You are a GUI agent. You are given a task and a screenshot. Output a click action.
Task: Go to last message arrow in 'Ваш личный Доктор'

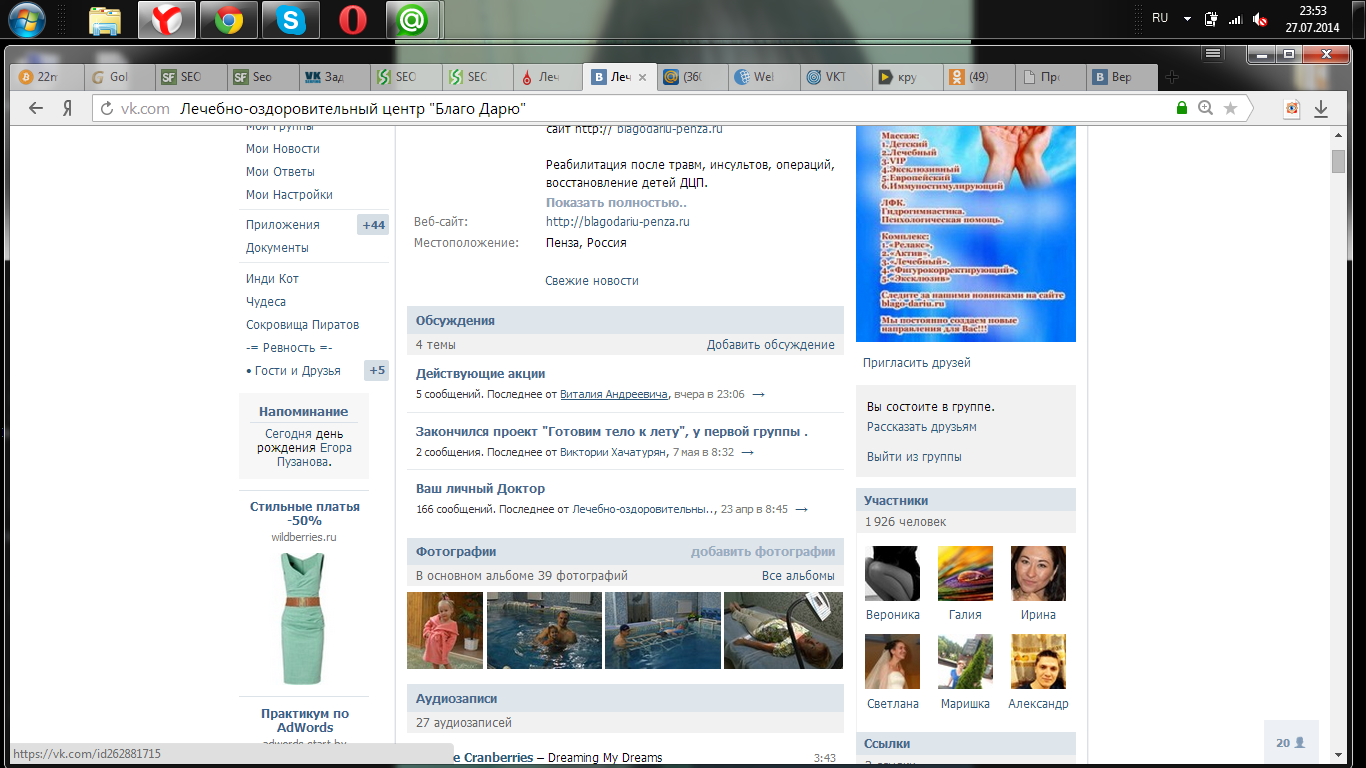pos(800,509)
